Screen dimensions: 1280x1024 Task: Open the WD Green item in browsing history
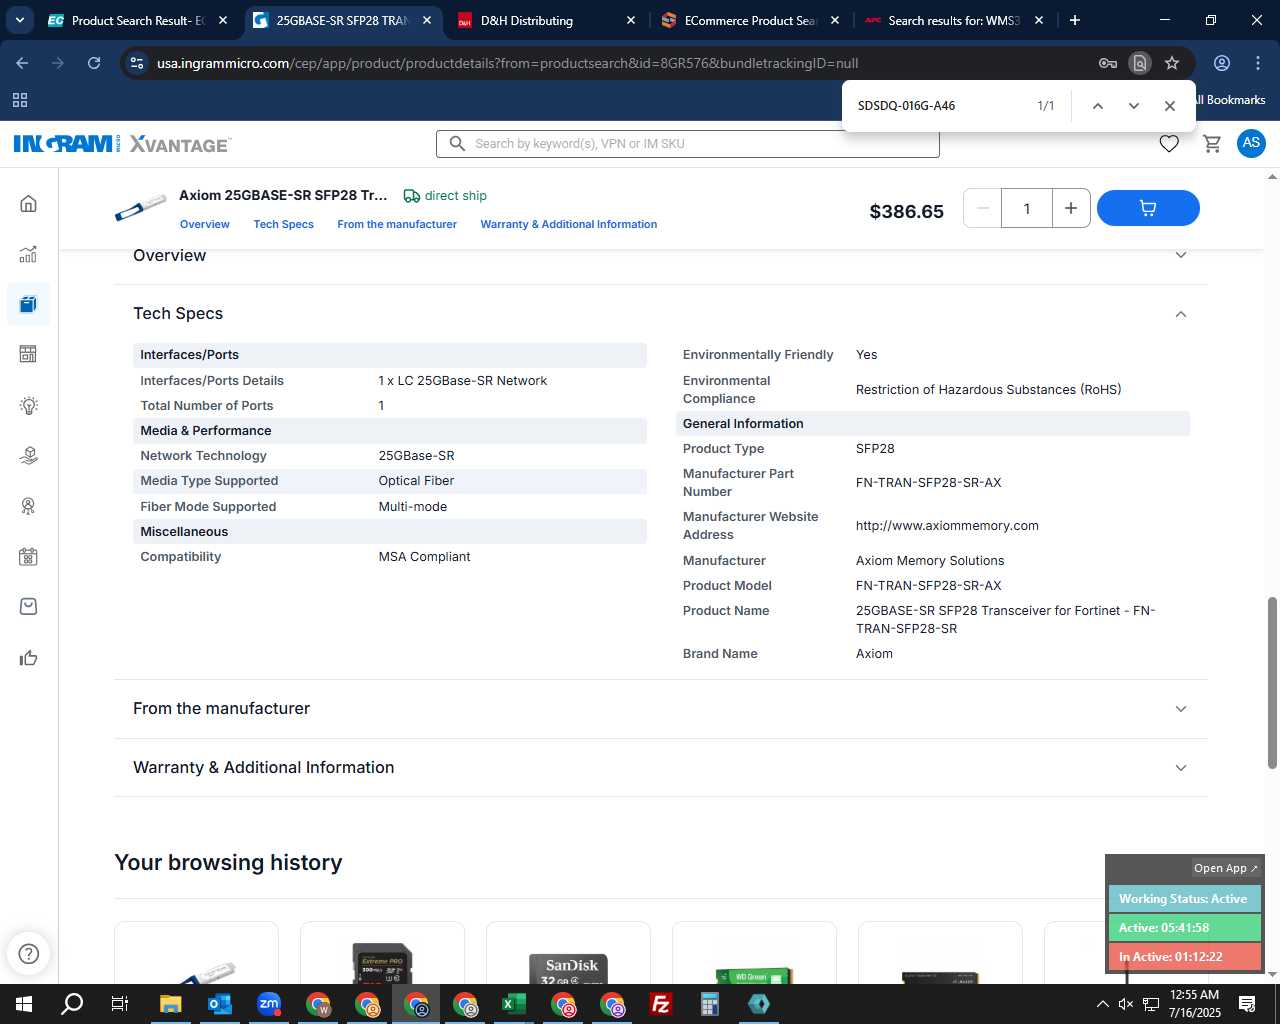(x=754, y=953)
